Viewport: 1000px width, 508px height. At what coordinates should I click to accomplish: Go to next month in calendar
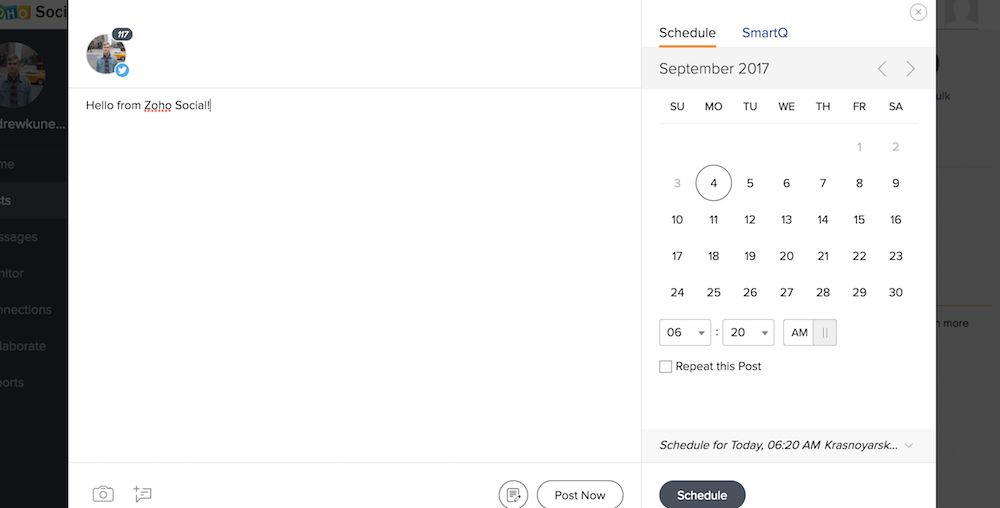(x=910, y=69)
